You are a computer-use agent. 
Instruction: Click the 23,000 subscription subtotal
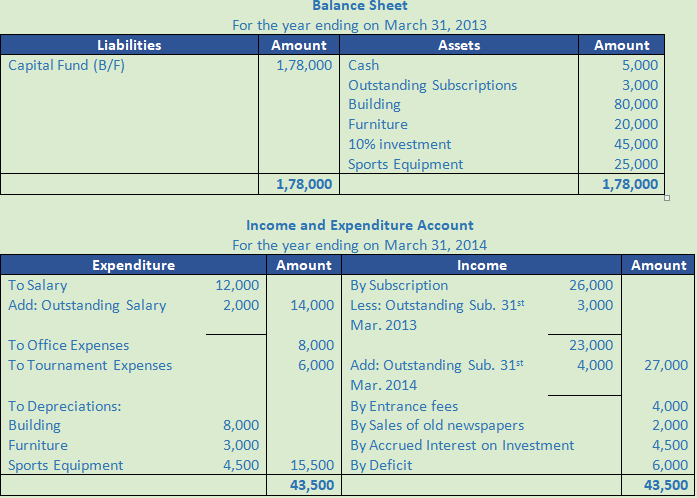click(x=591, y=345)
